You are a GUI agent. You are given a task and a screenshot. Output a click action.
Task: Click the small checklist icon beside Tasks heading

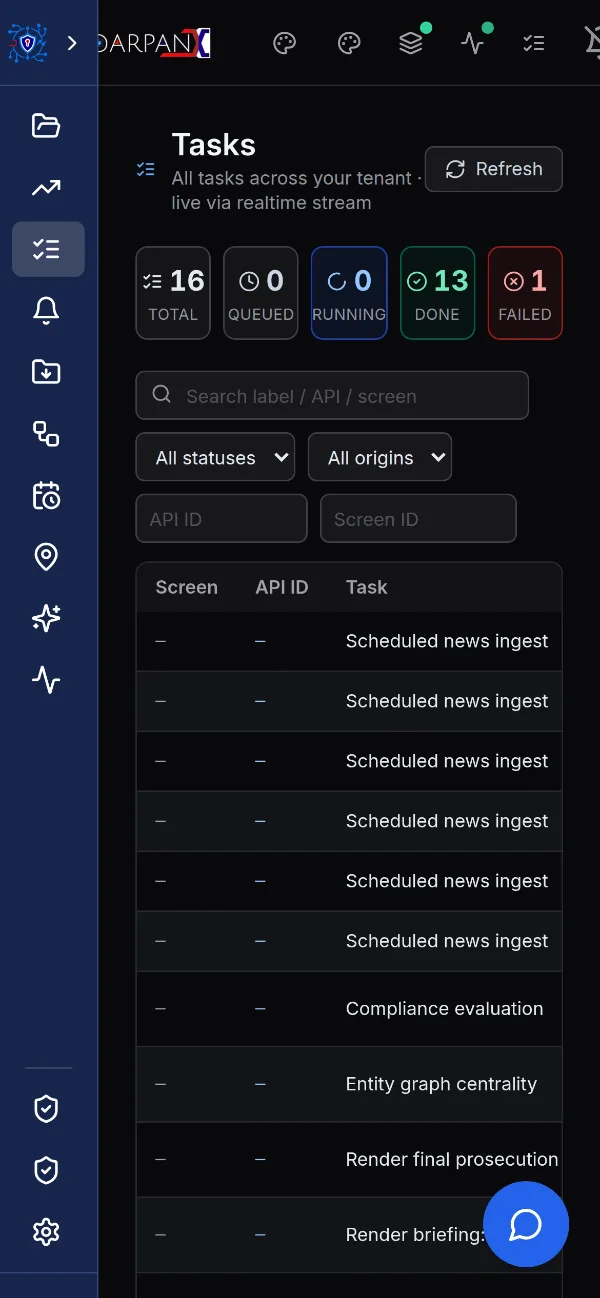pyautogui.click(x=146, y=169)
